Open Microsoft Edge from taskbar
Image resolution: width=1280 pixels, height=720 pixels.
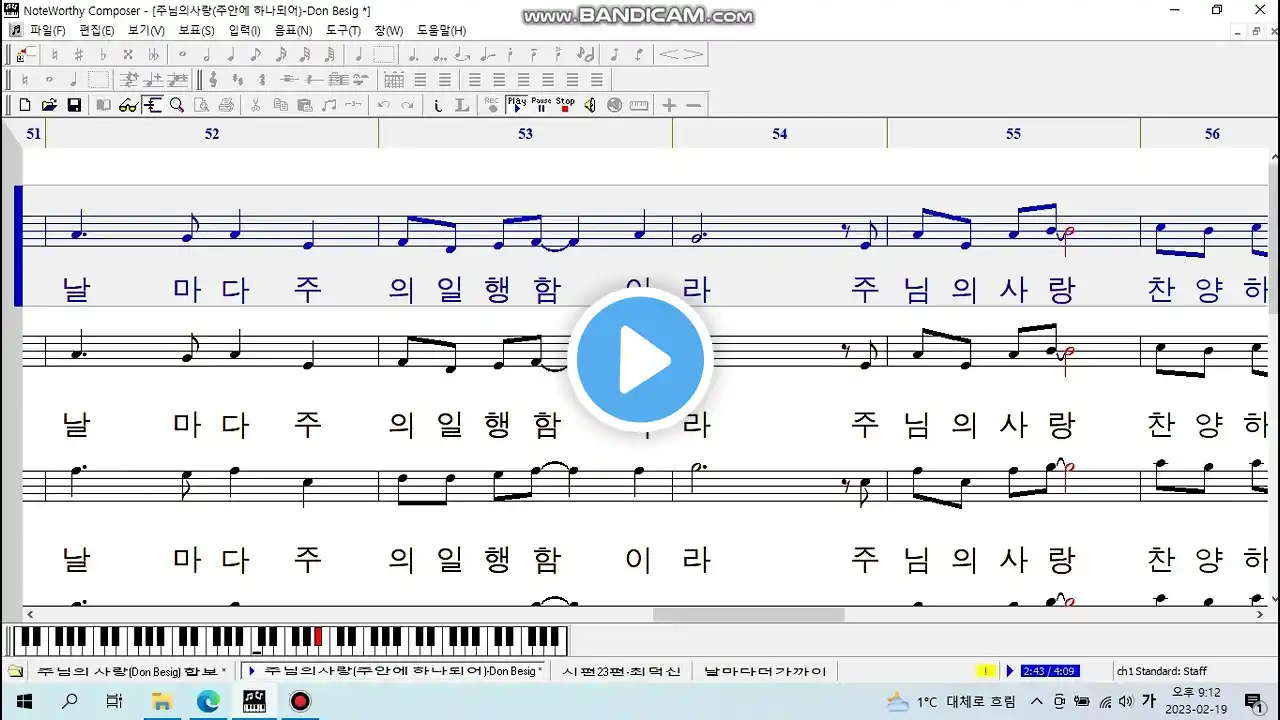208,701
